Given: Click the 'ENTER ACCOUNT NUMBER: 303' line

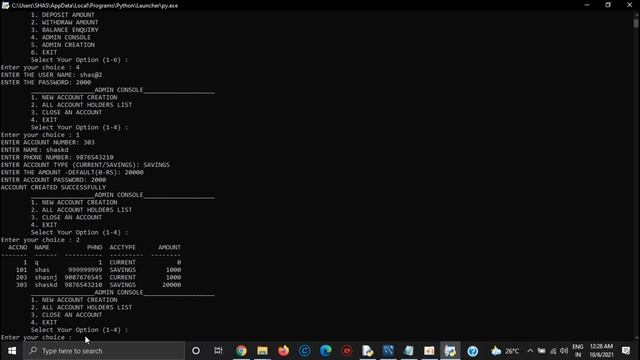Looking at the screenshot, I should pyautogui.click(x=48, y=142).
